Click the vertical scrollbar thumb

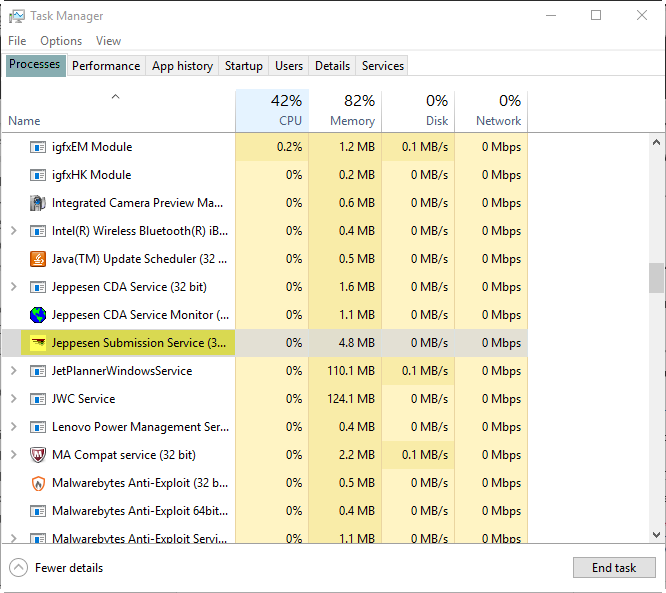656,278
